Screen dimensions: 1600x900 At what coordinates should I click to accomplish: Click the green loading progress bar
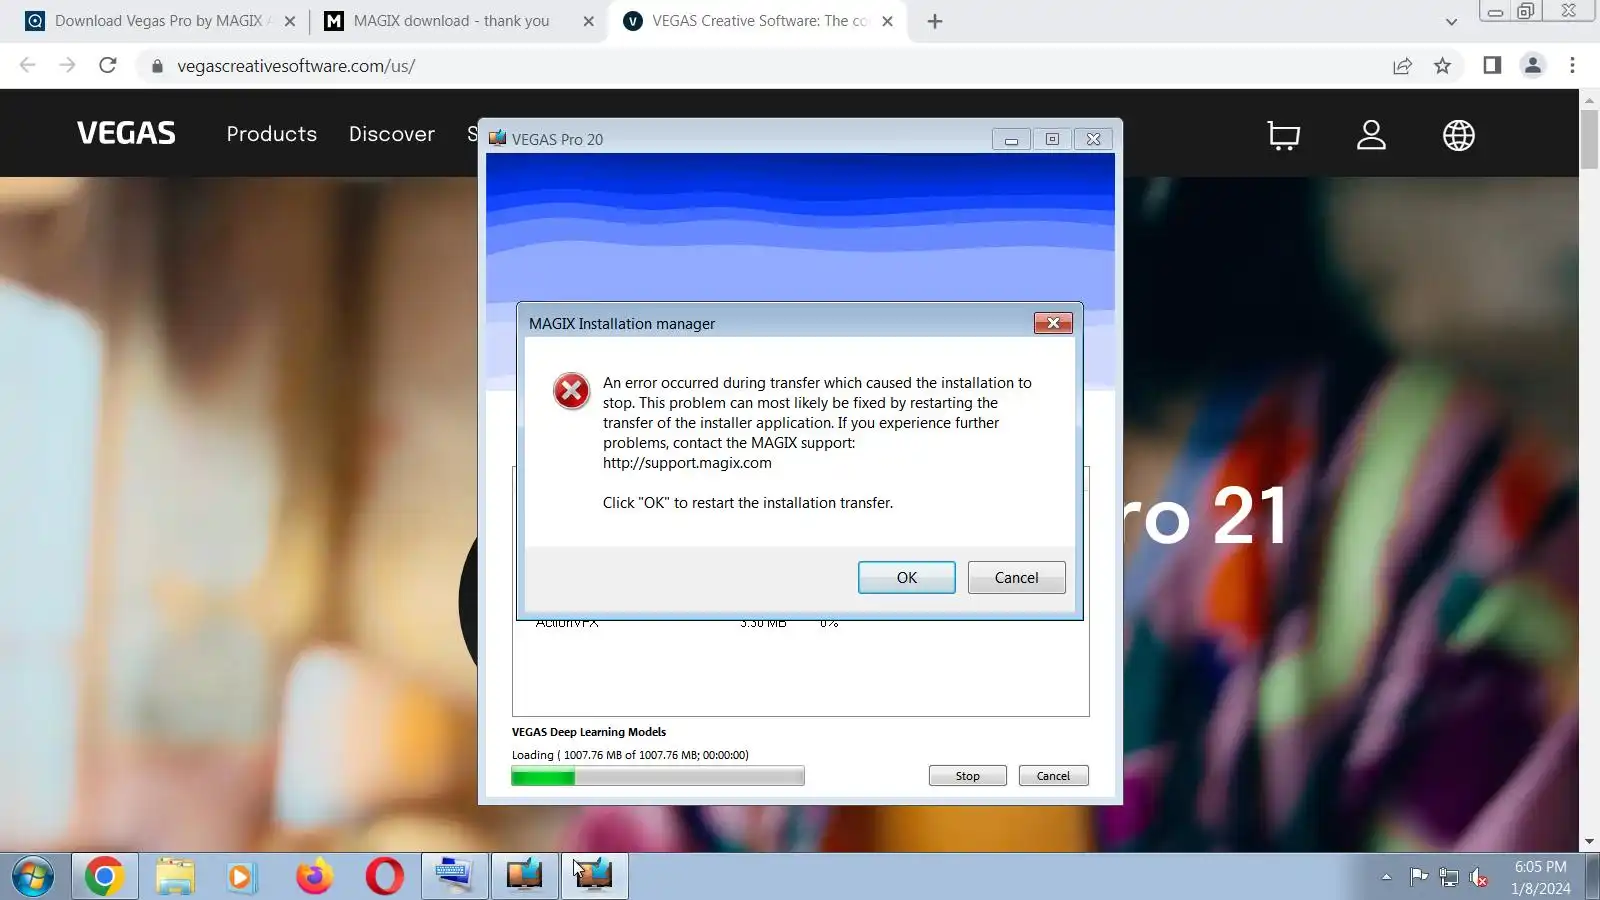click(x=657, y=776)
